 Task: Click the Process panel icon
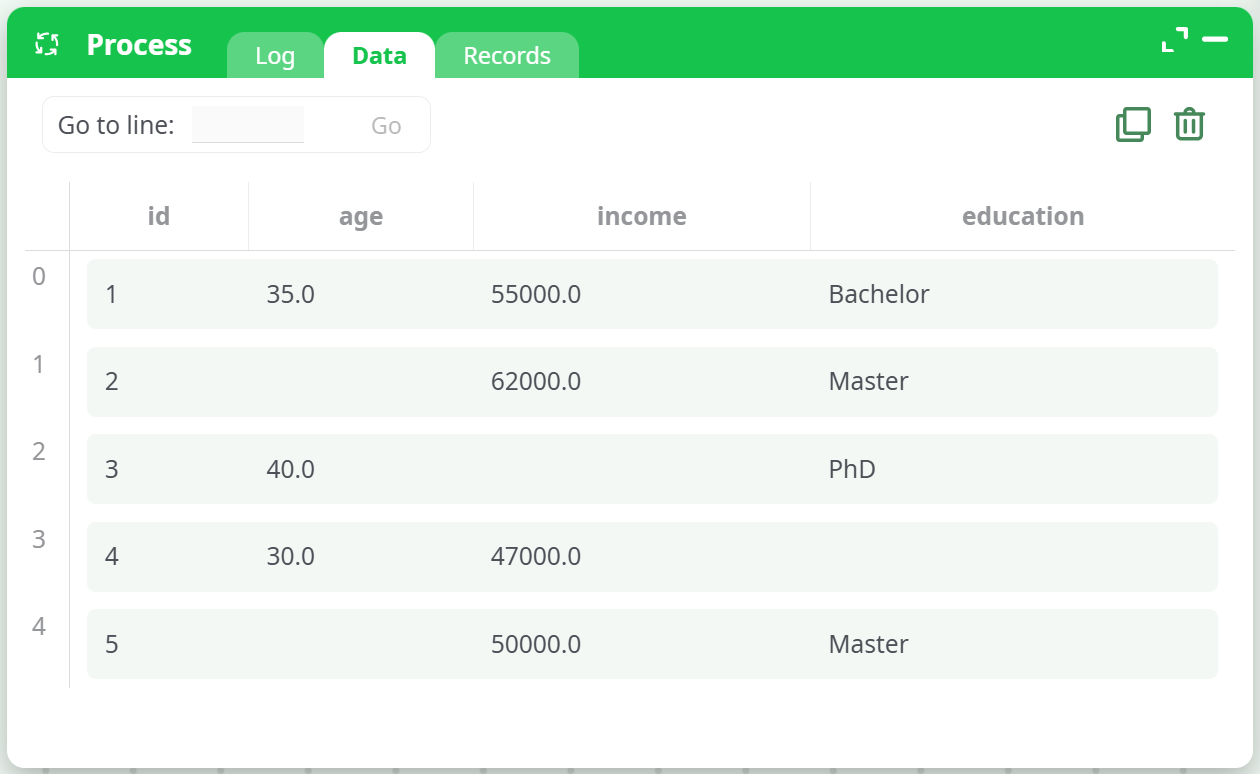pyautogui.click(x=47, y=44)
